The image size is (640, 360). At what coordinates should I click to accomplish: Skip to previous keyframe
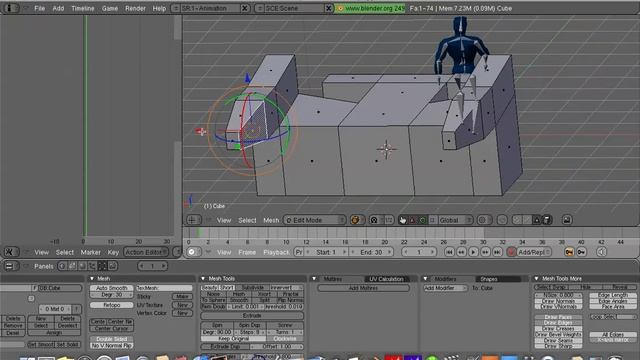tap(461, 252)
